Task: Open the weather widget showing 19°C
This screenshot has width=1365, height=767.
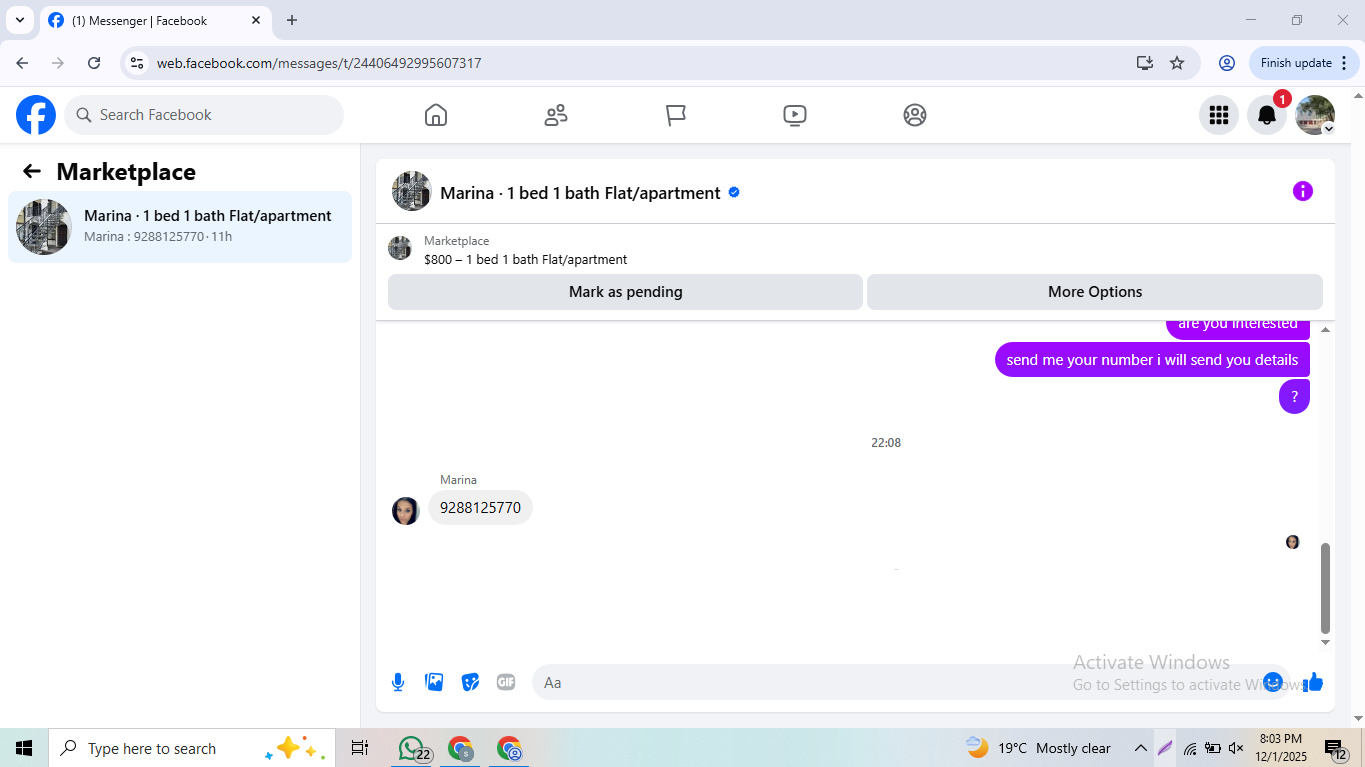Action: [x=1038, y=748]
